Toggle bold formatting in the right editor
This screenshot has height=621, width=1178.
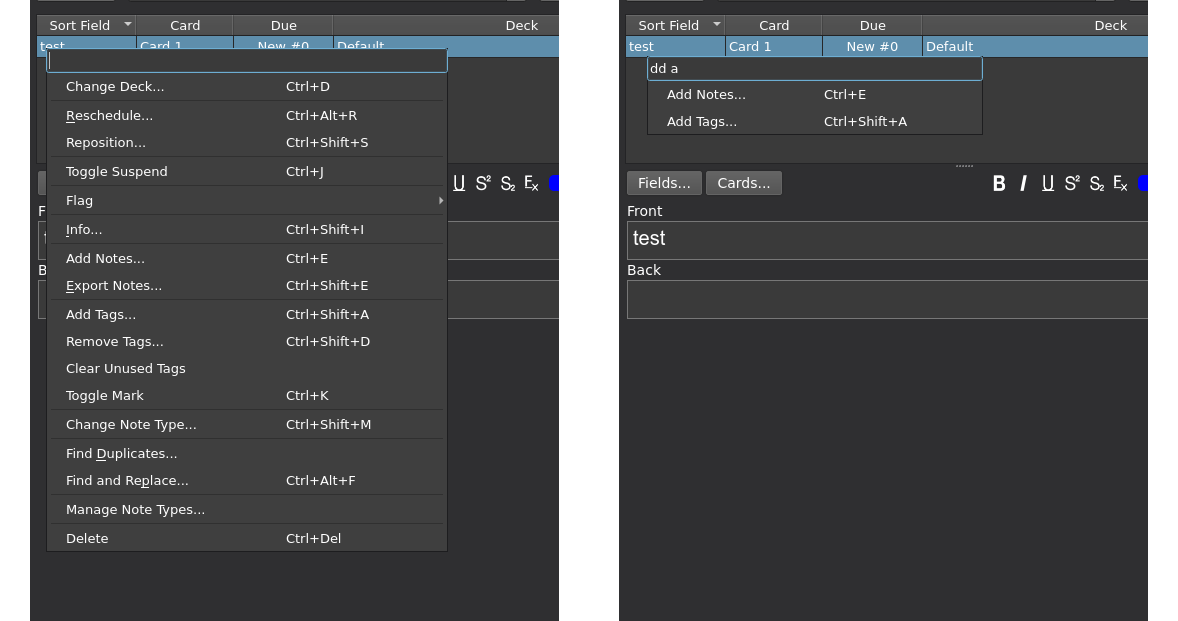tap(998, 183)
